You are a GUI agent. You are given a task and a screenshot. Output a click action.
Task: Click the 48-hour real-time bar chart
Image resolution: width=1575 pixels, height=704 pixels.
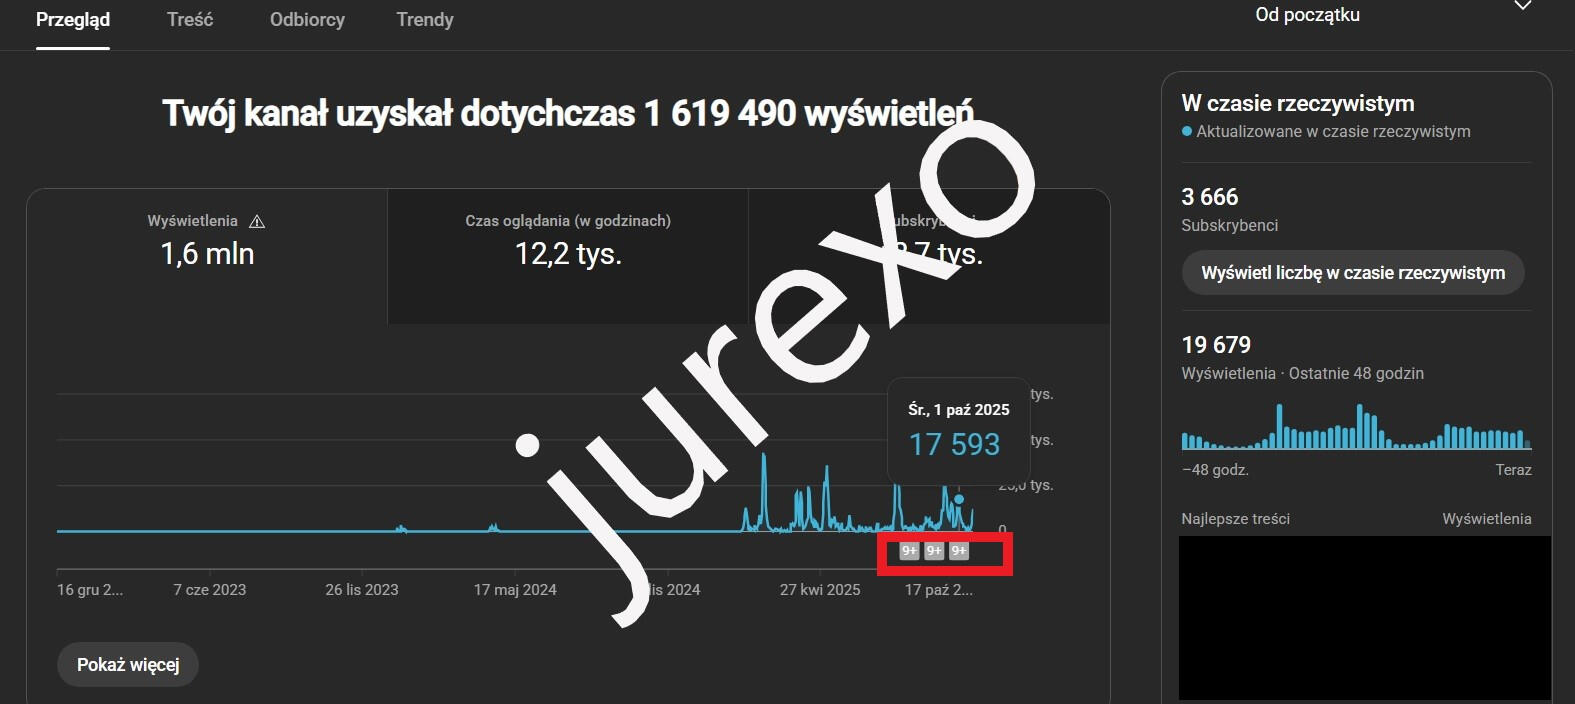pos(1356,428)
